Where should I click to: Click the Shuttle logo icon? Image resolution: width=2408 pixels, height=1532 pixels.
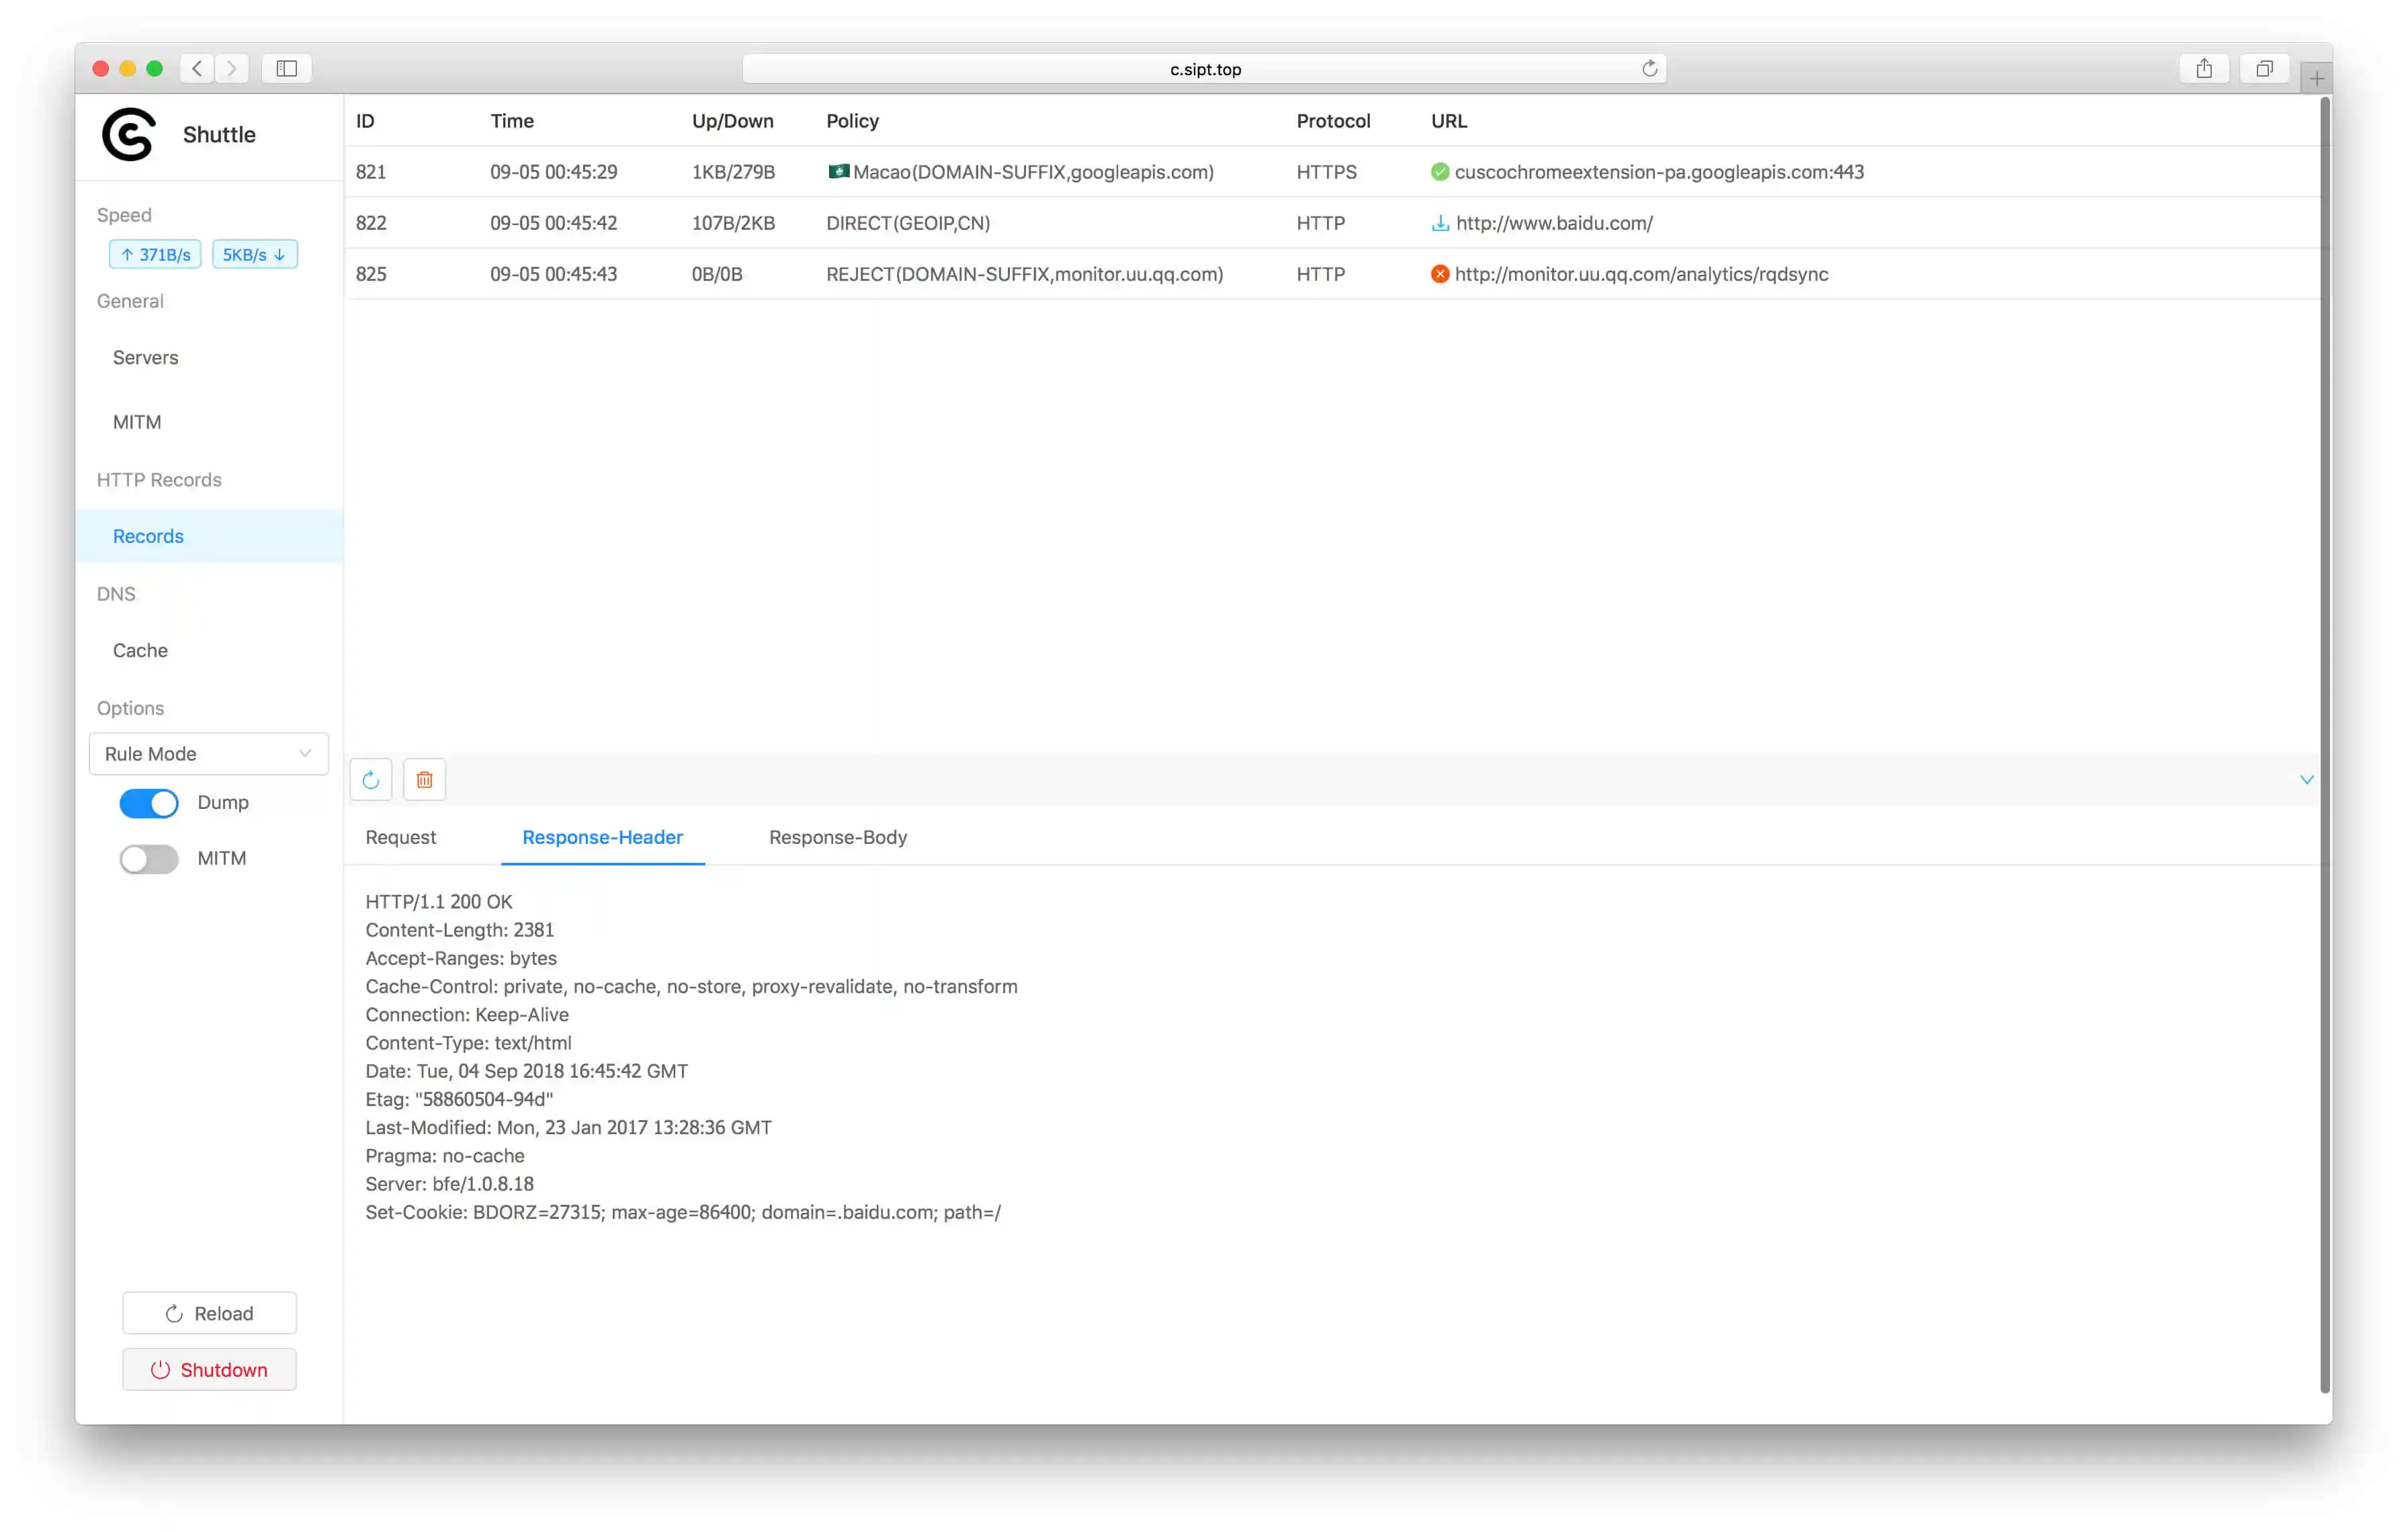pyautogui.click(x=130, y=134)
